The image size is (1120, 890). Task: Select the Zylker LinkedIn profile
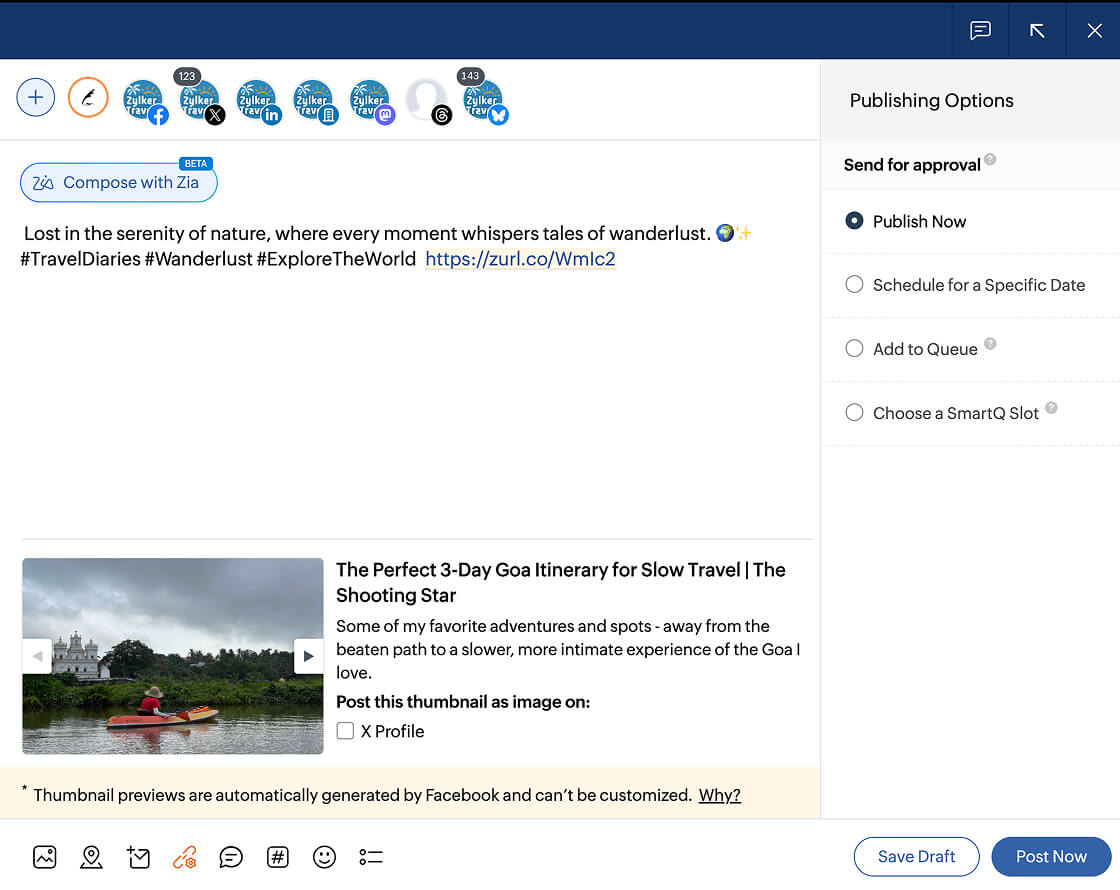click(x=257, y=101)
